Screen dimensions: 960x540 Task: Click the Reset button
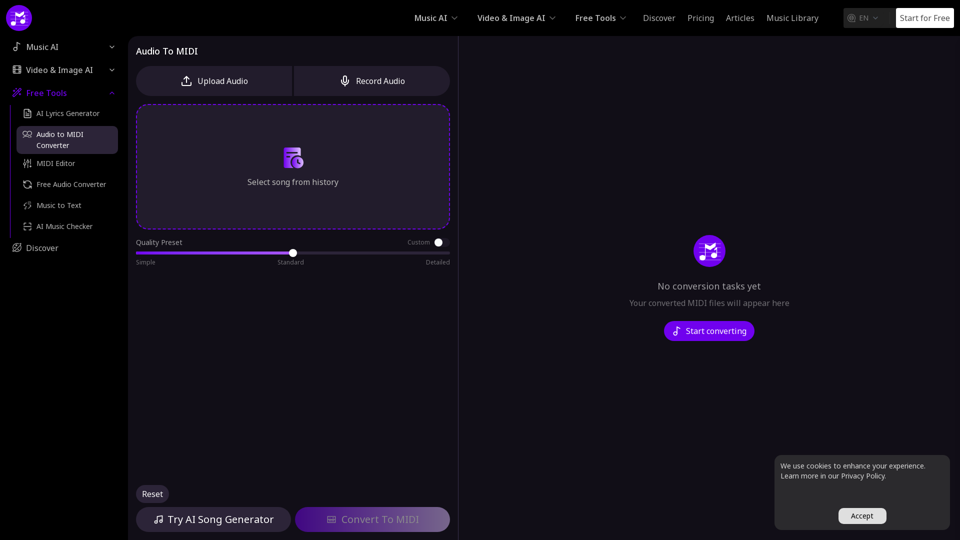pyautogui.click(x=152, y=494)
